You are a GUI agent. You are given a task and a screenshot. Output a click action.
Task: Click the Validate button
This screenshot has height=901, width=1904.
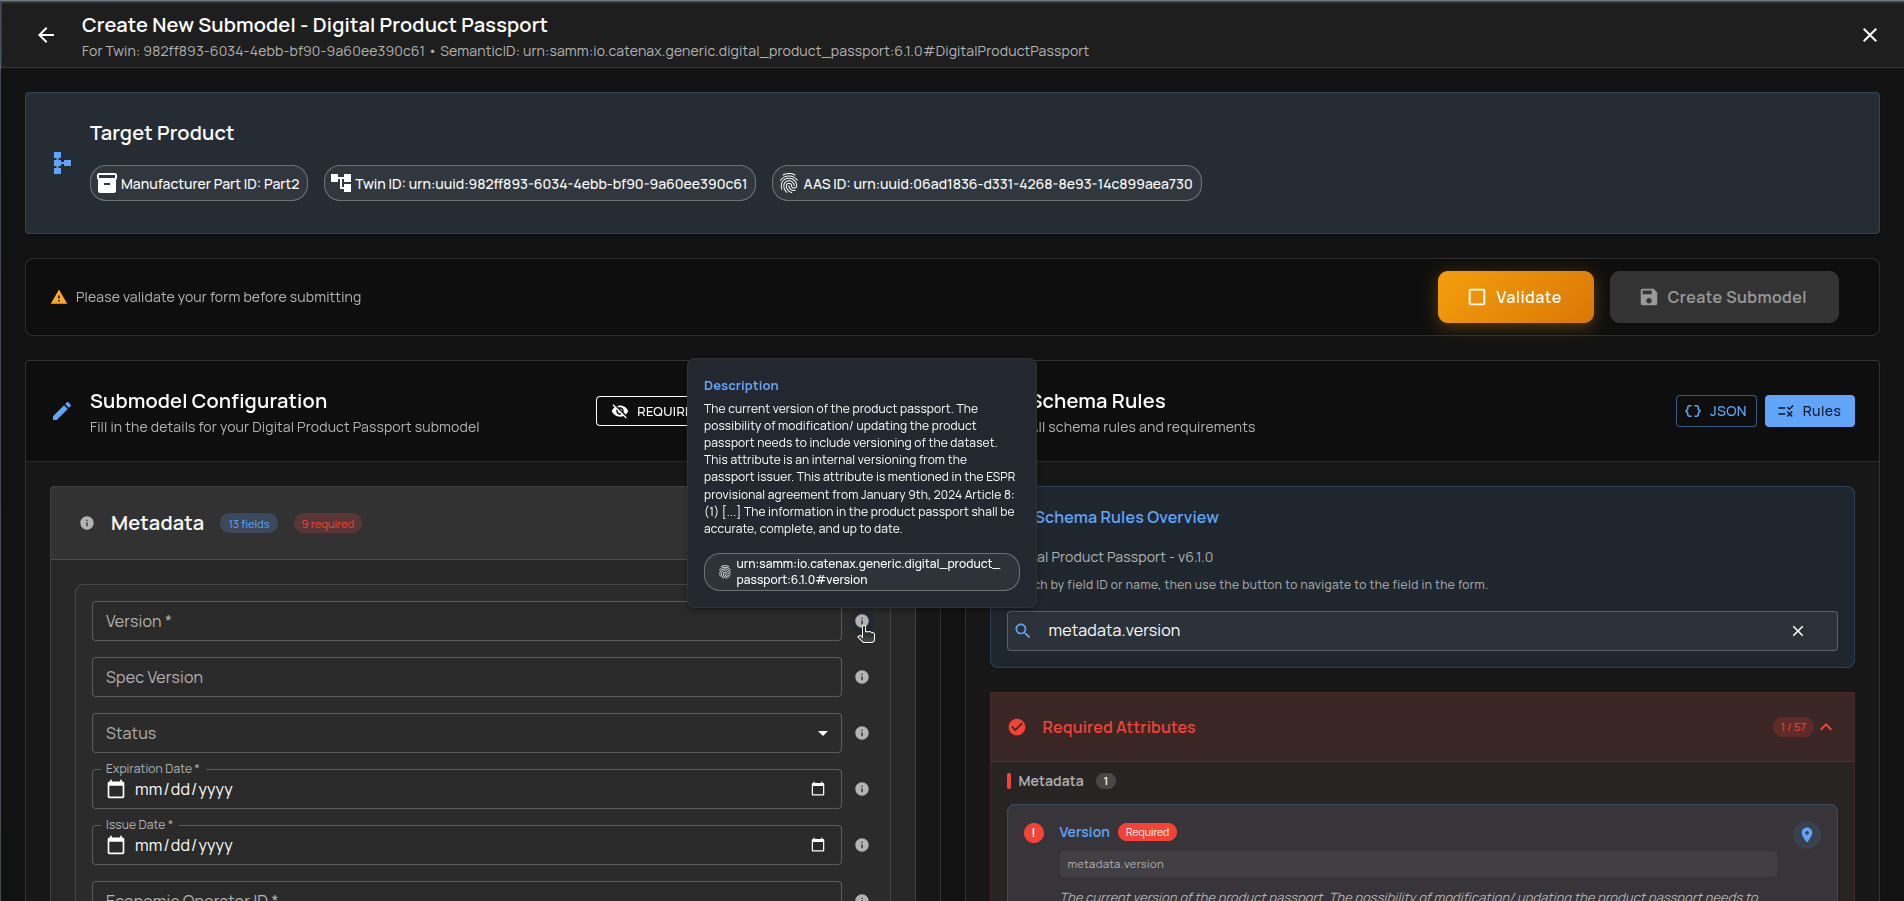tap(1515, 297)
